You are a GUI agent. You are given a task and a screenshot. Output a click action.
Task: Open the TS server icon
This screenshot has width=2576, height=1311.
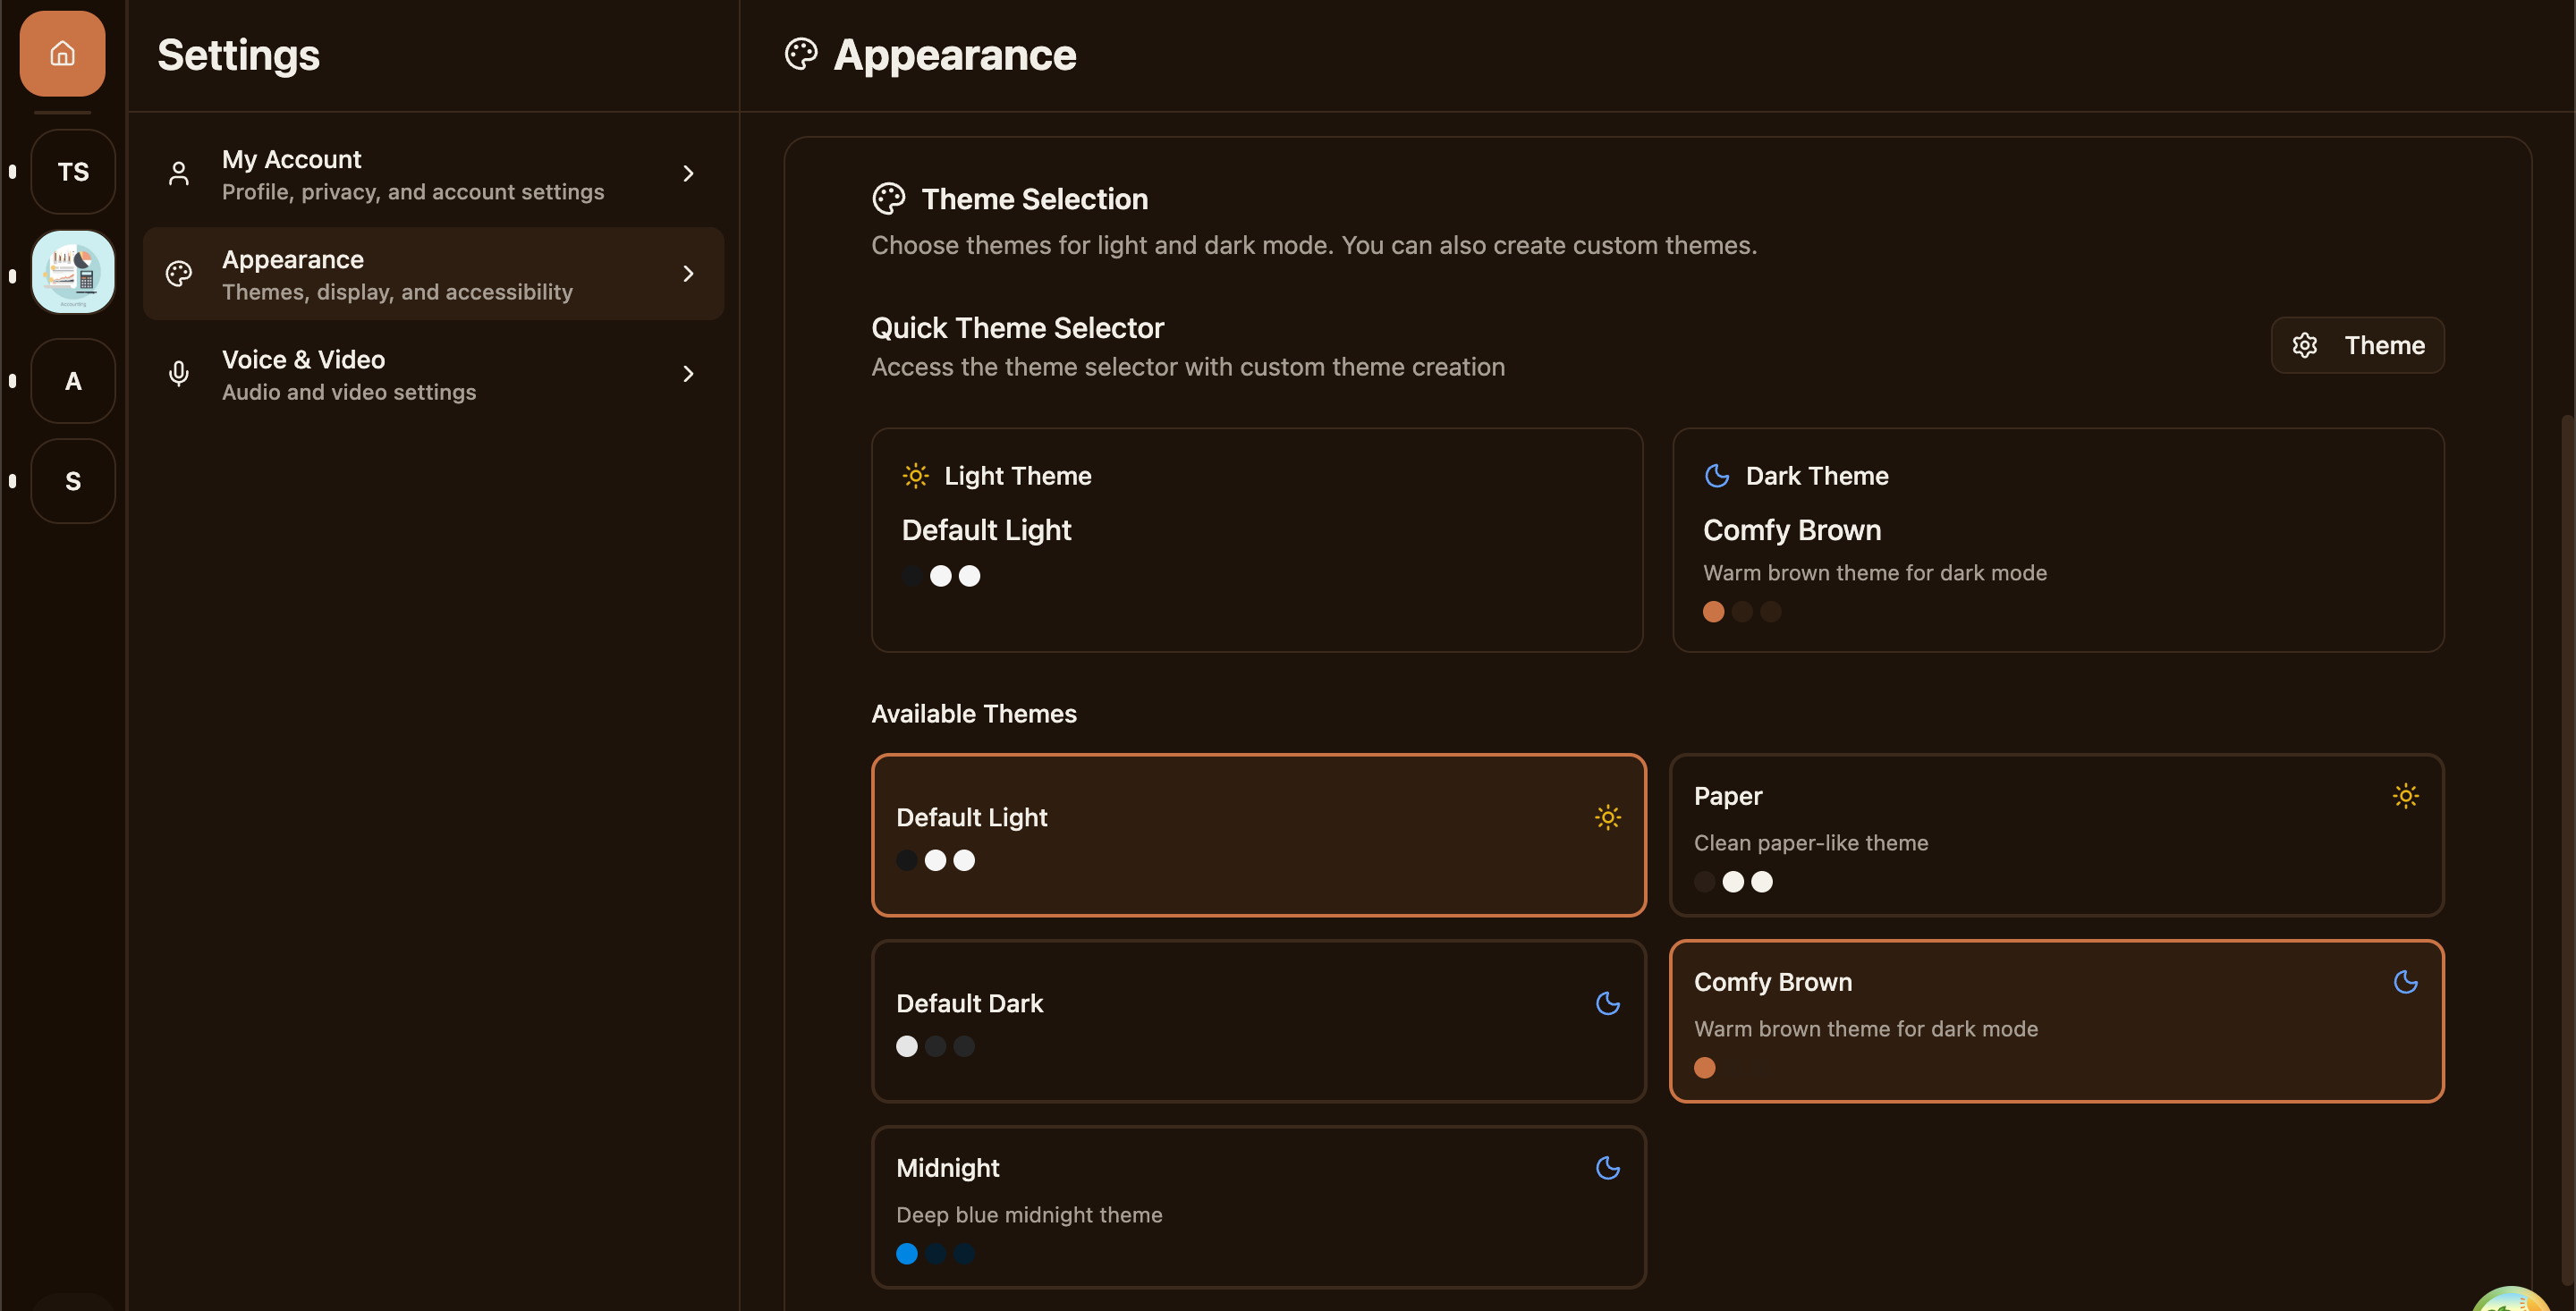click(73, 172)
